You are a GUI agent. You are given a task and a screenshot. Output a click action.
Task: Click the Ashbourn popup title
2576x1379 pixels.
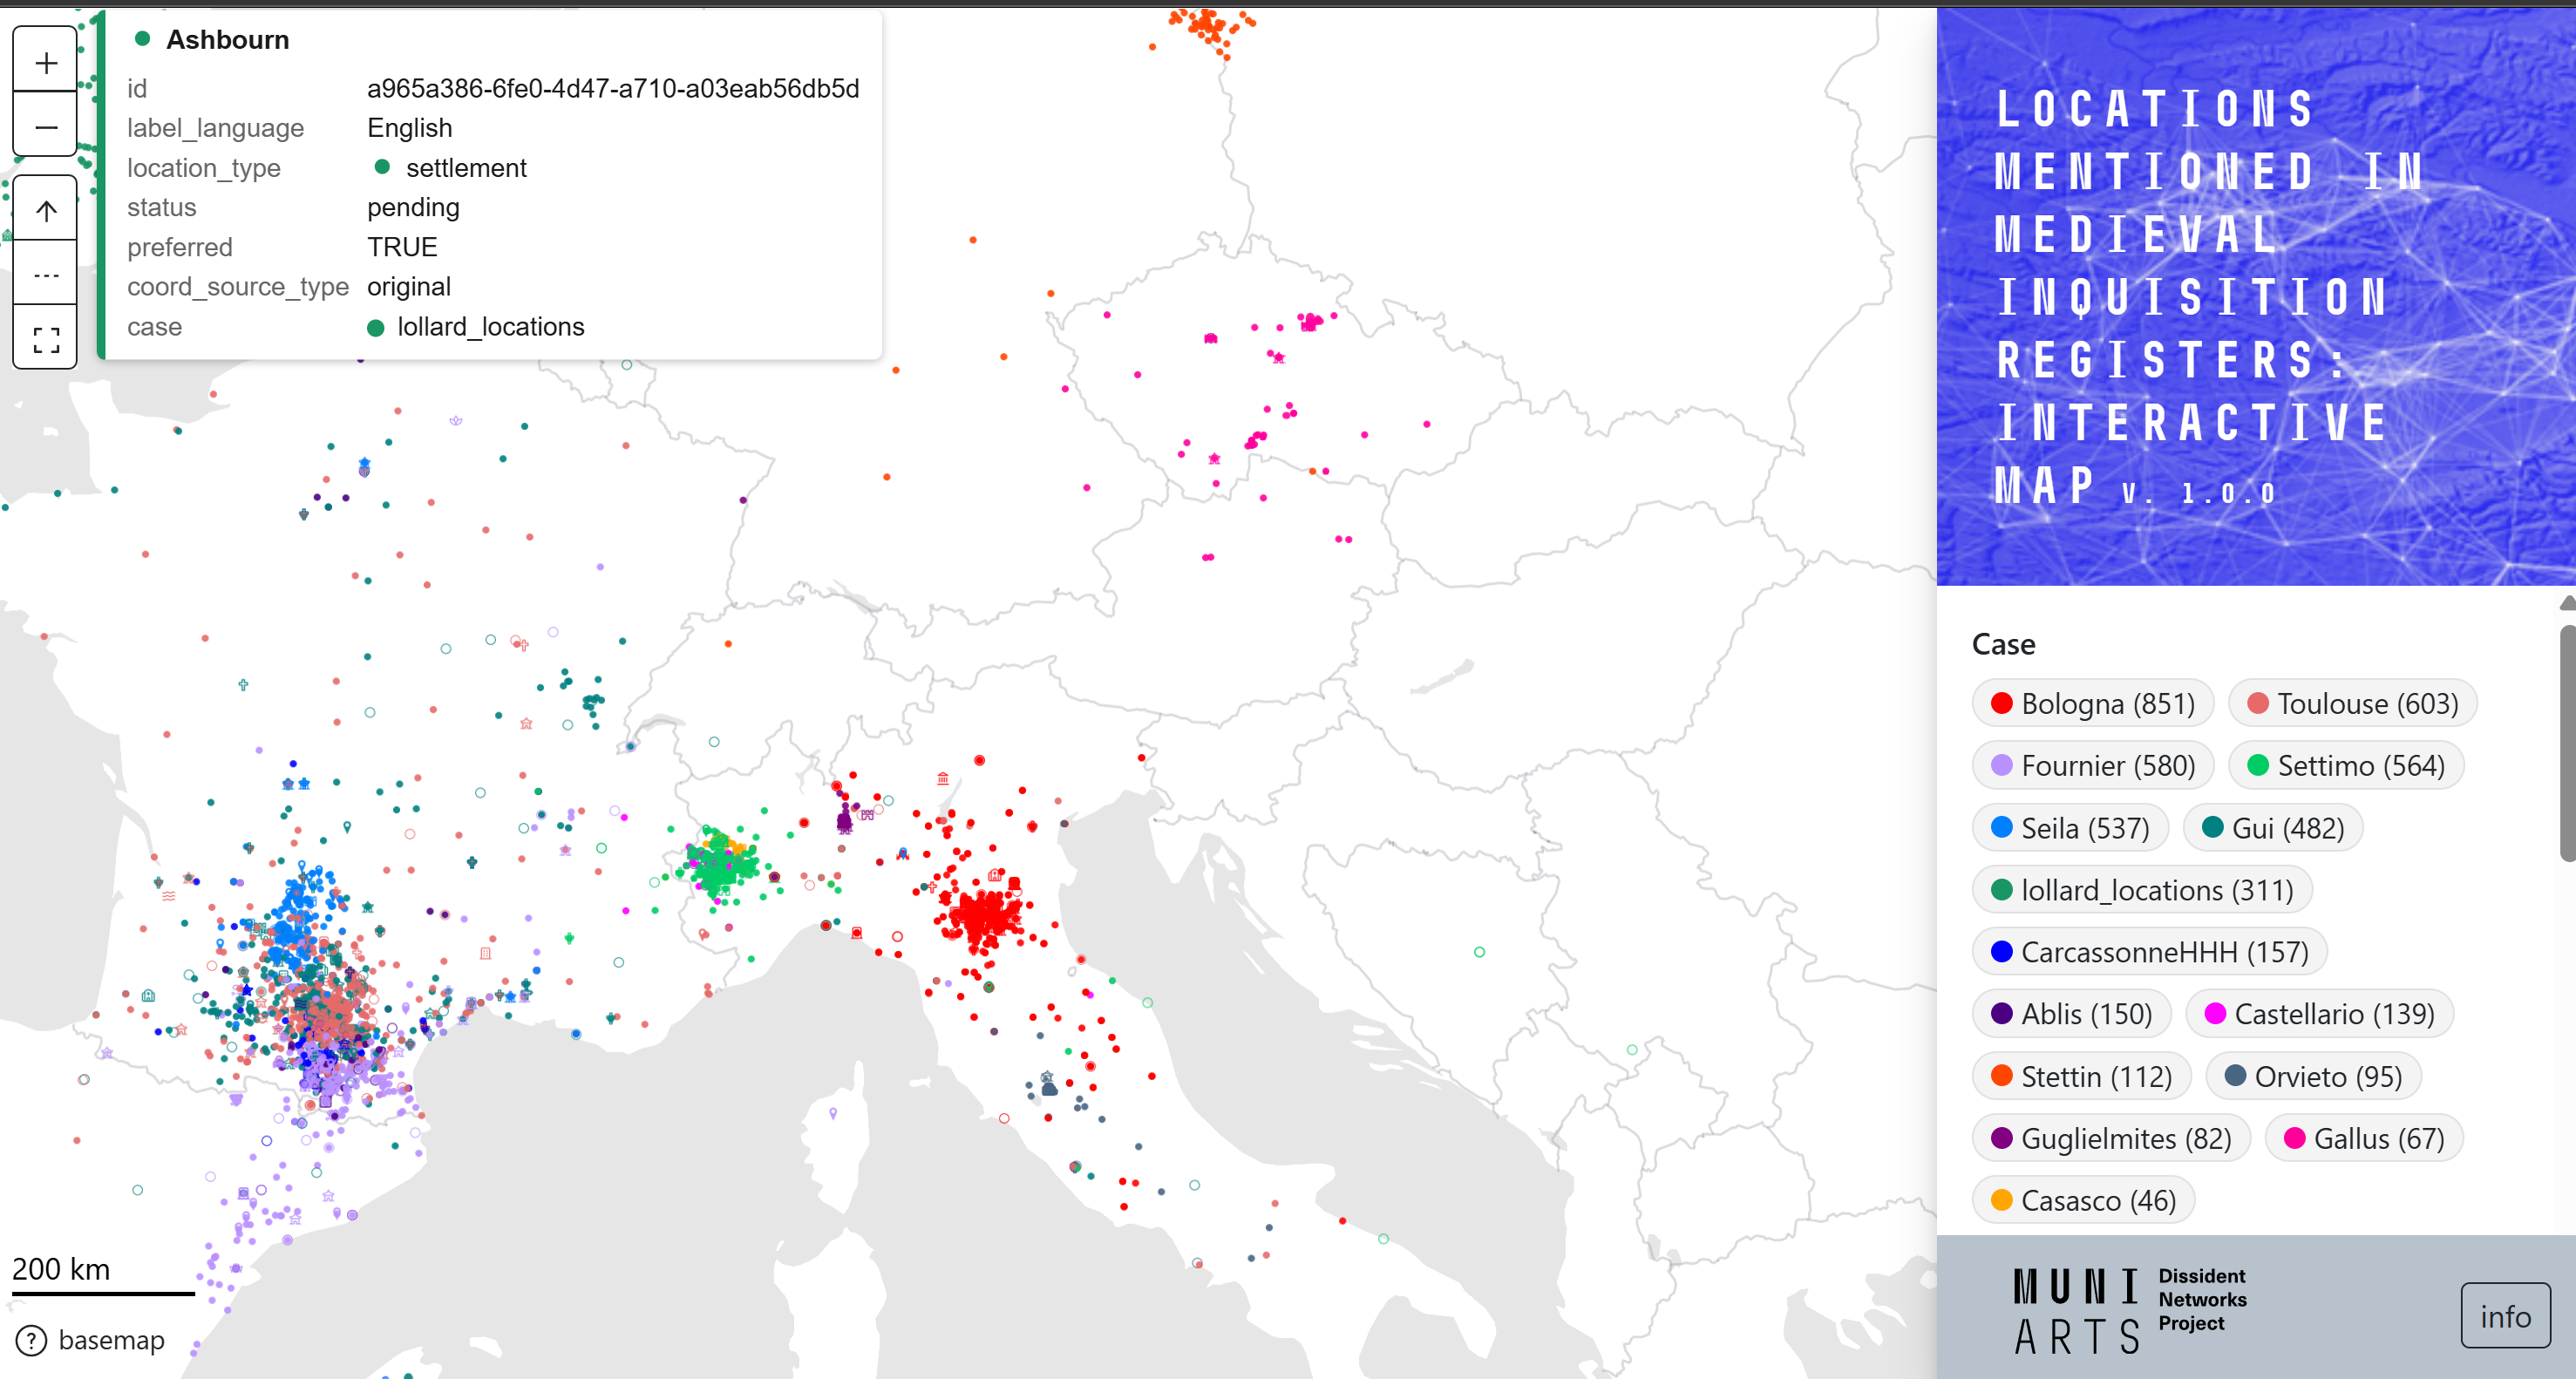point(227,40)
